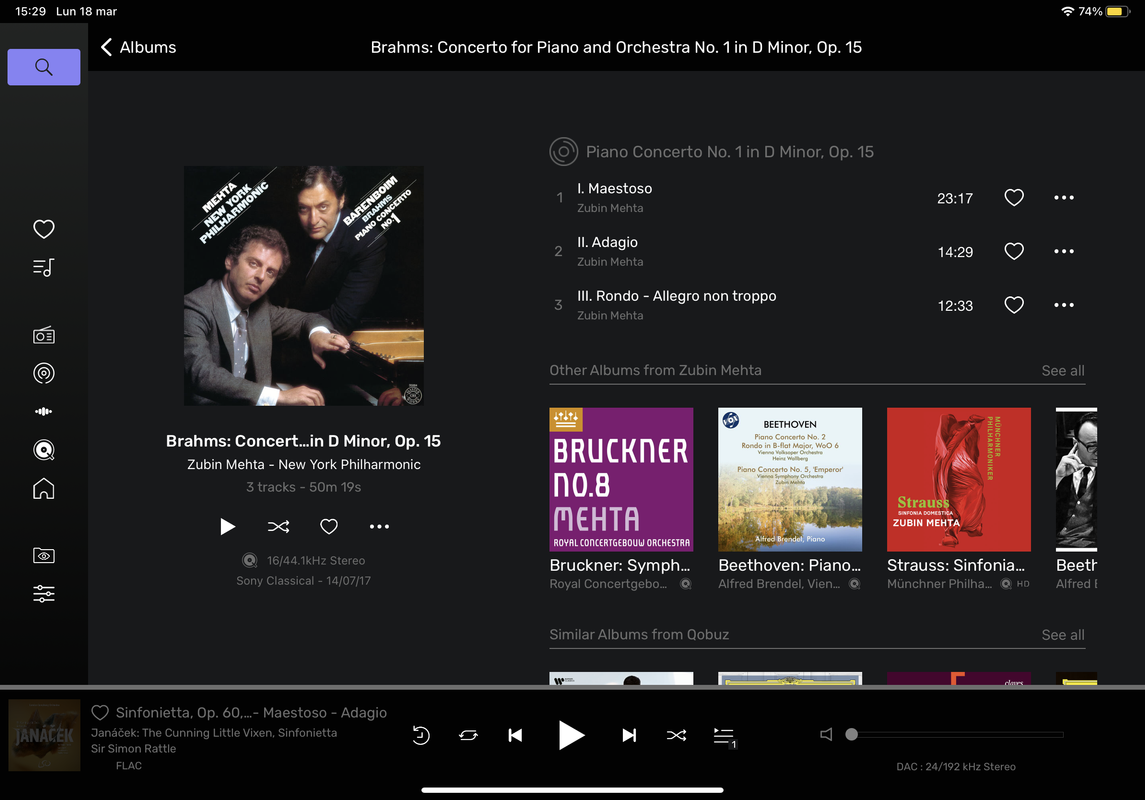Open the Bruckner No.8 Mehta album cover
This screenshot has height=800, width=1145.
(621, 480)
